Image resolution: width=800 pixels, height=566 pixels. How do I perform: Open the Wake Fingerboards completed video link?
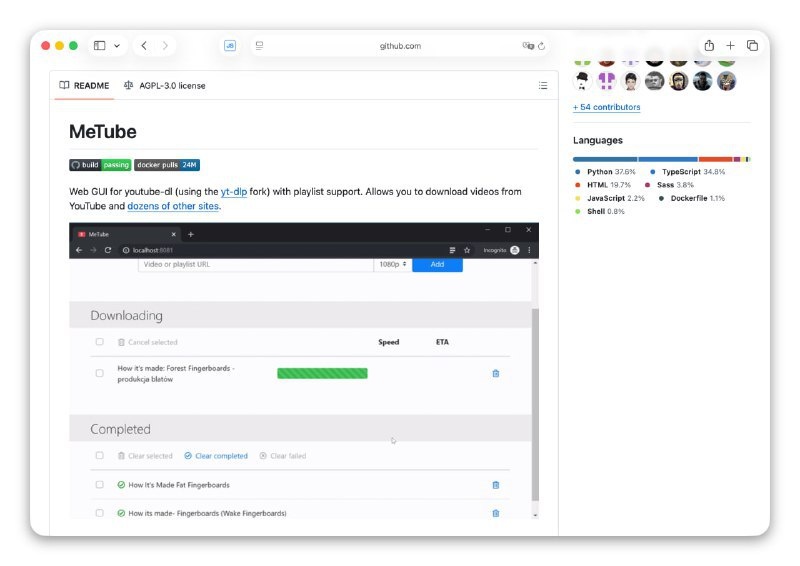pyautogui.click(x=207, y=513)
